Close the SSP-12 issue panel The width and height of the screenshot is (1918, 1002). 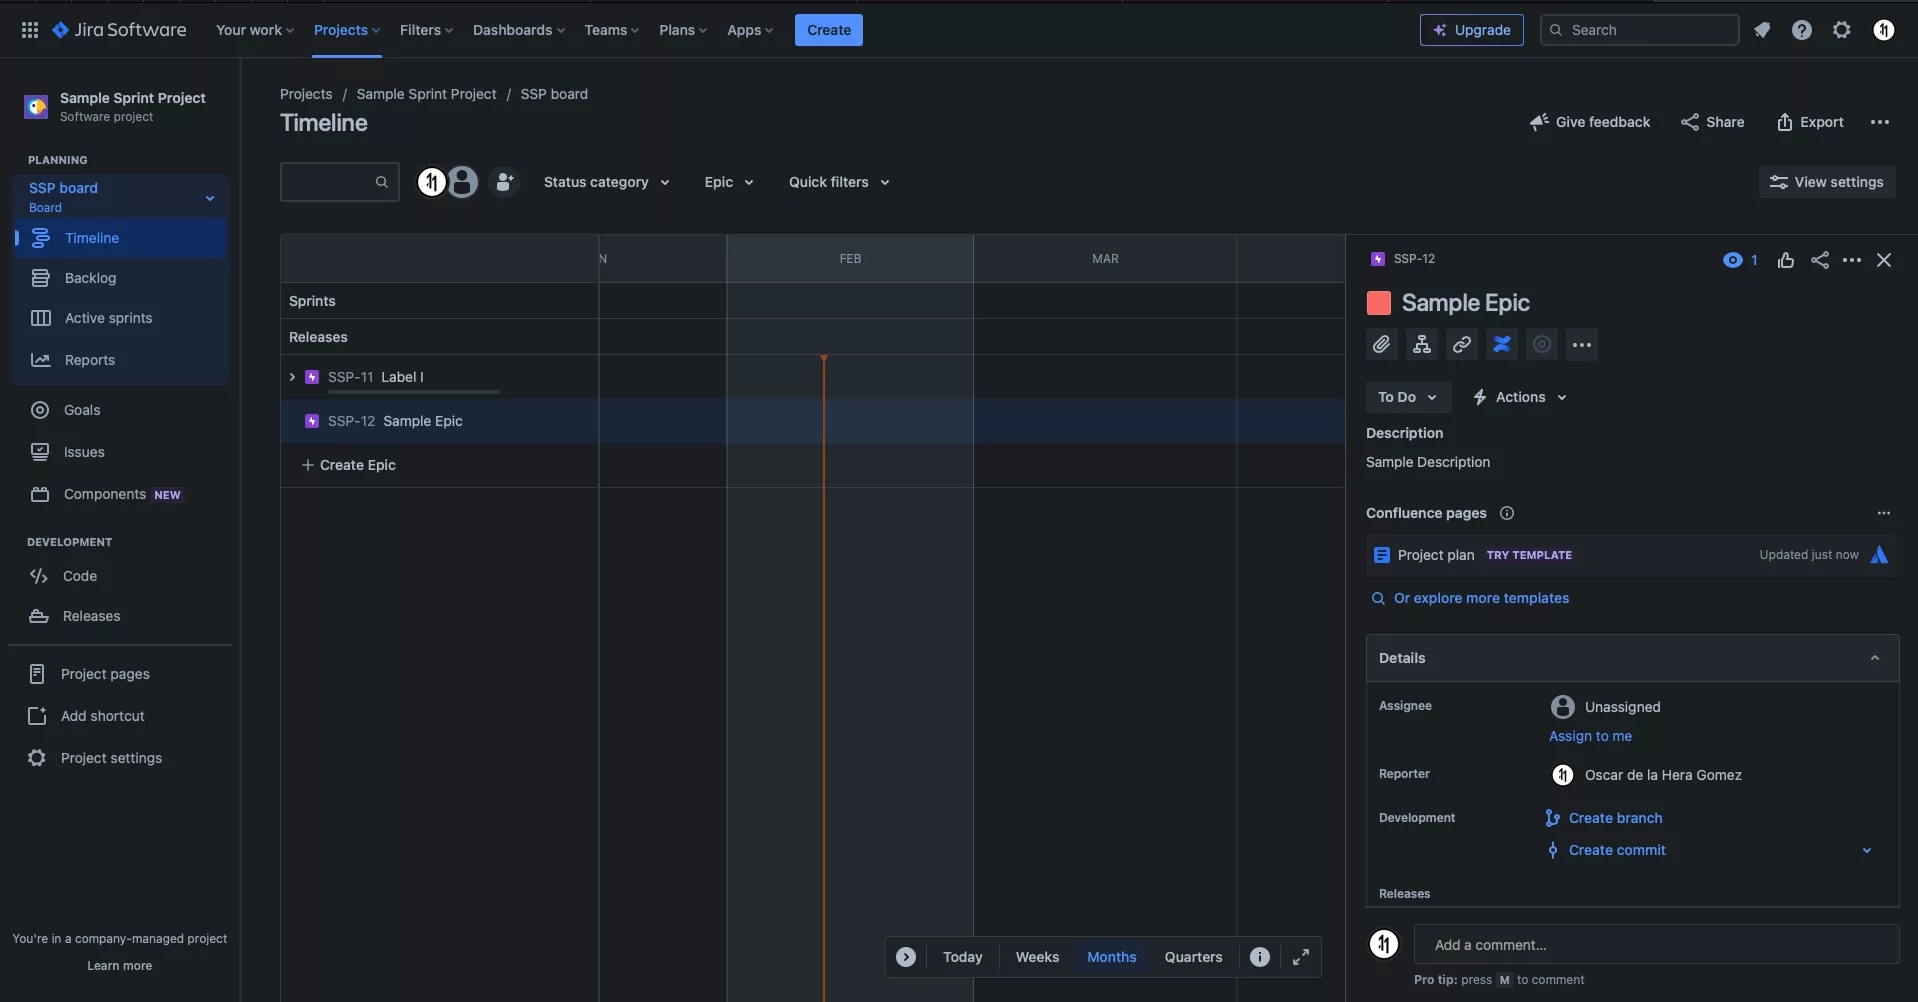pos(1884,260)
